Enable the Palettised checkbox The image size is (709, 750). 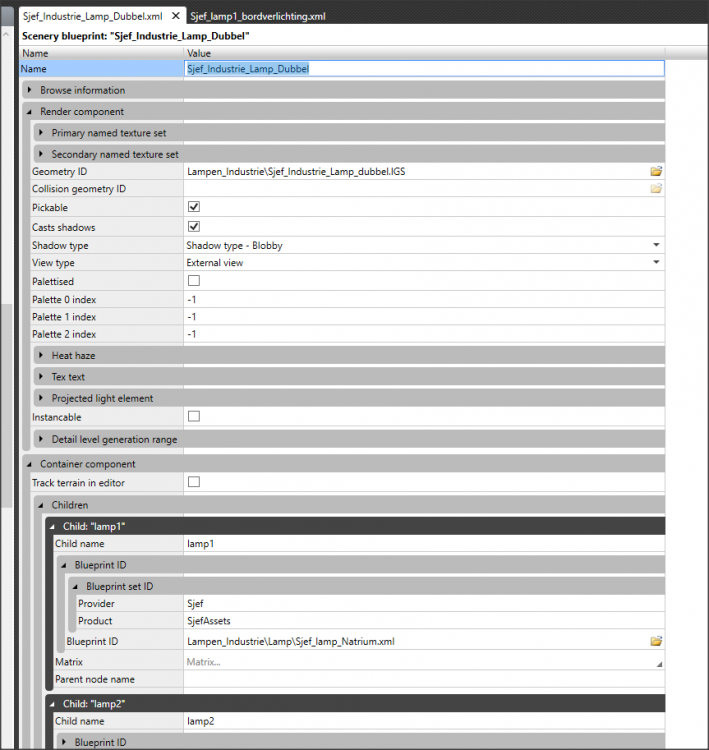pyautogui.click(x=194, y=282)
